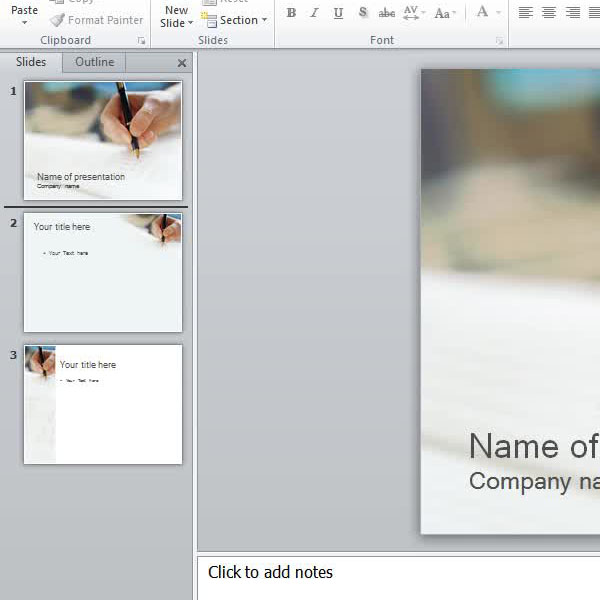Image resolution: width=600 pixels, height=600 pixels.
Task: Toggle Bold formatting
Action: (x=291, y=13)
